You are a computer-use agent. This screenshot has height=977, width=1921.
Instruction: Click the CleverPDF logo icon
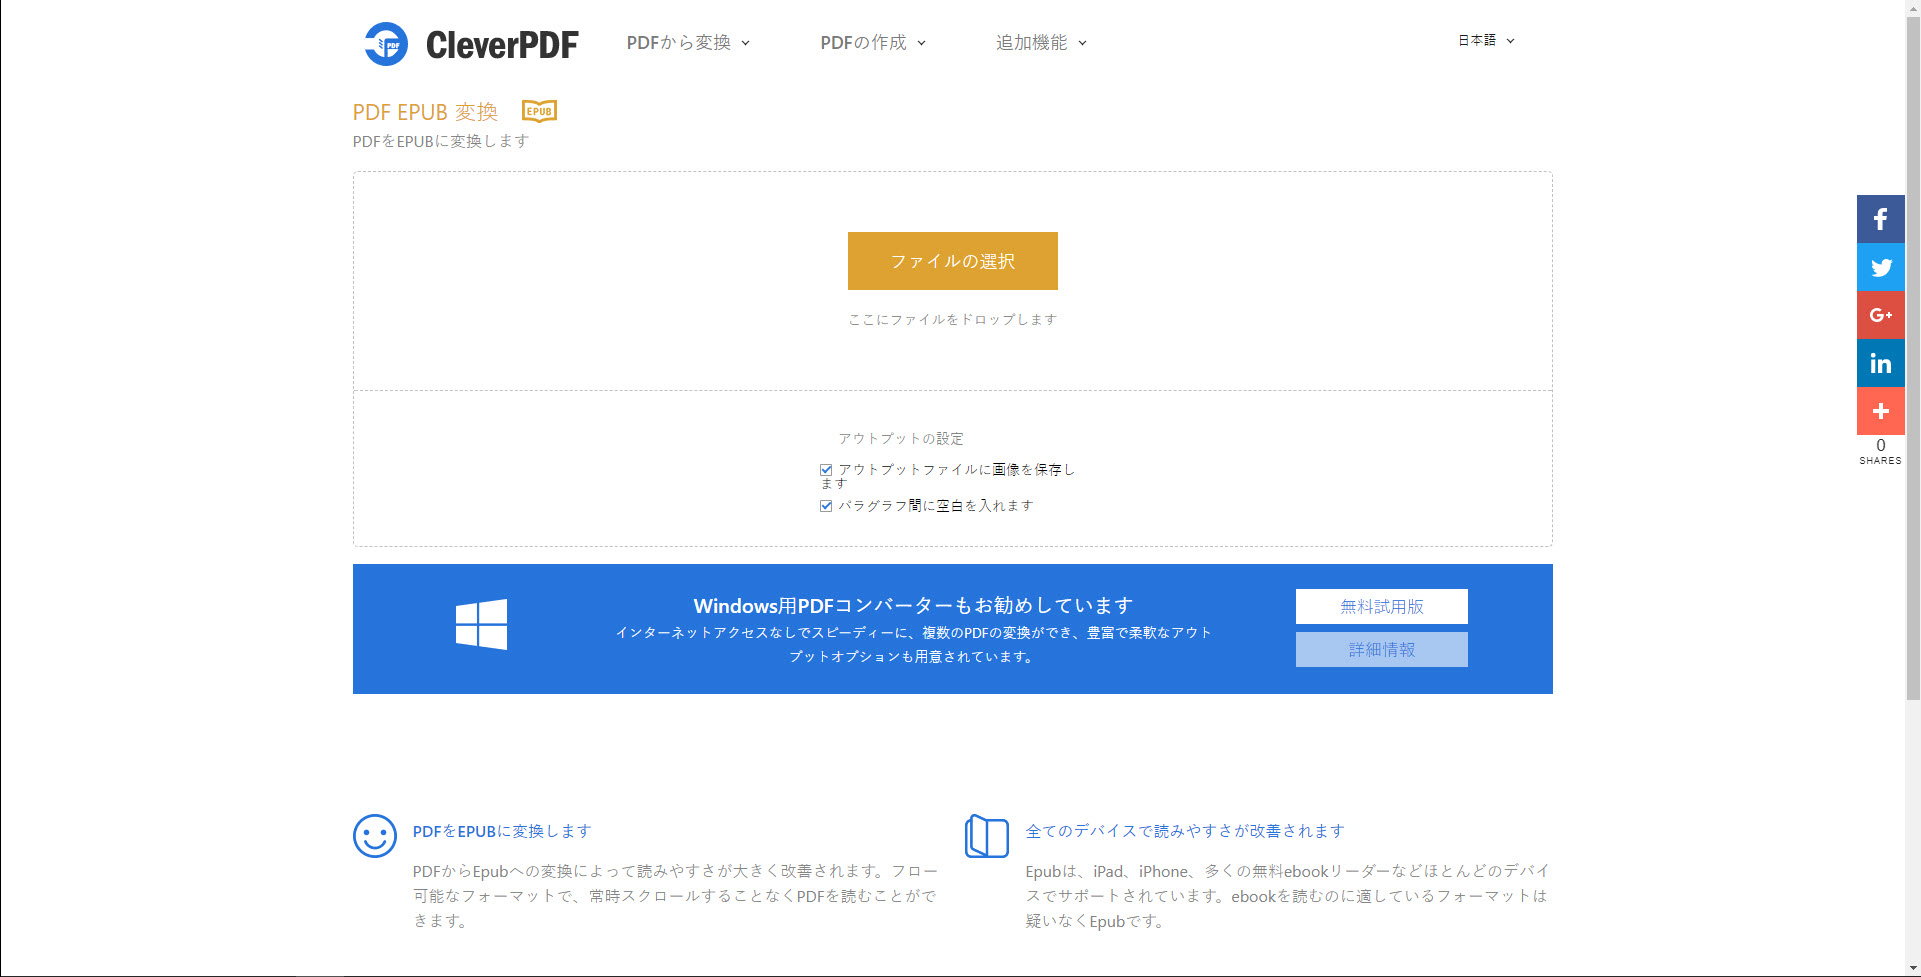point(386,44)
